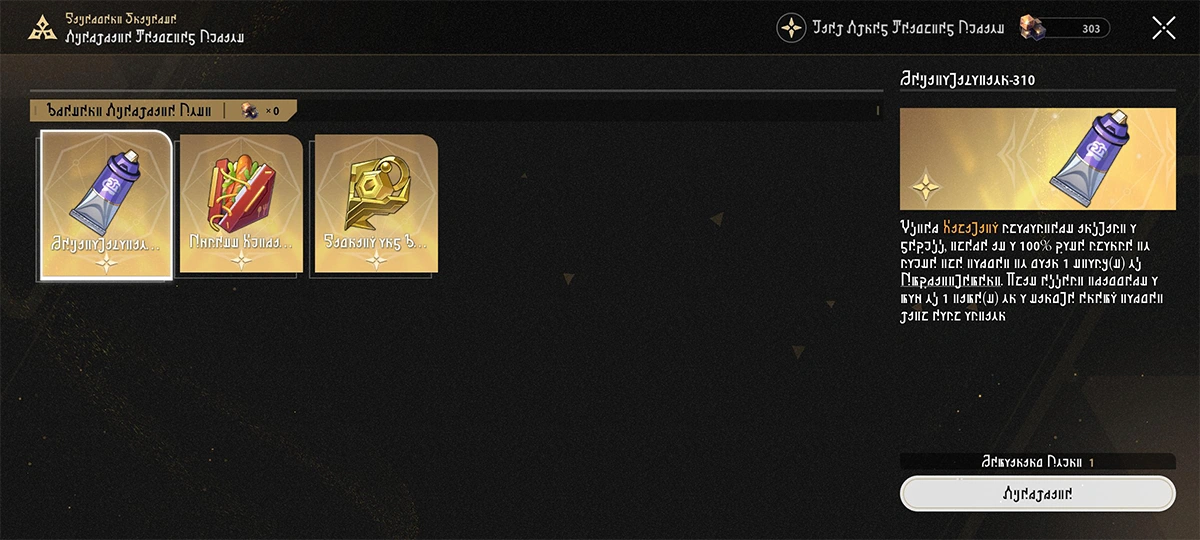Click the triangular emblem logo in the header
Image resolution: width=1200 pixels, height=540 pixels.
(42, 28)
